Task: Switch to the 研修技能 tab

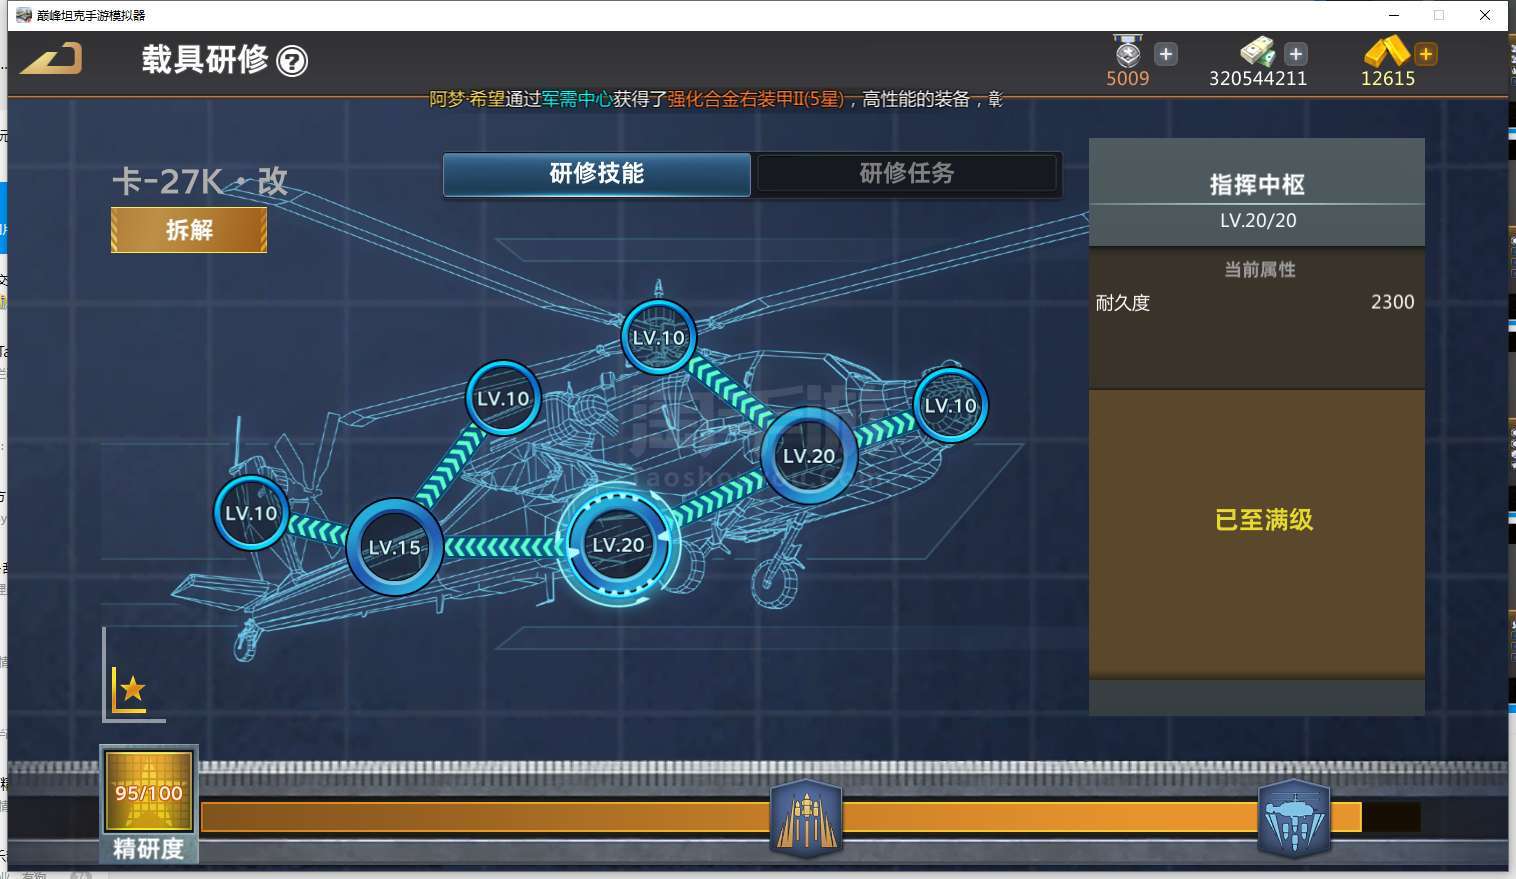Action: pos(597,174)
